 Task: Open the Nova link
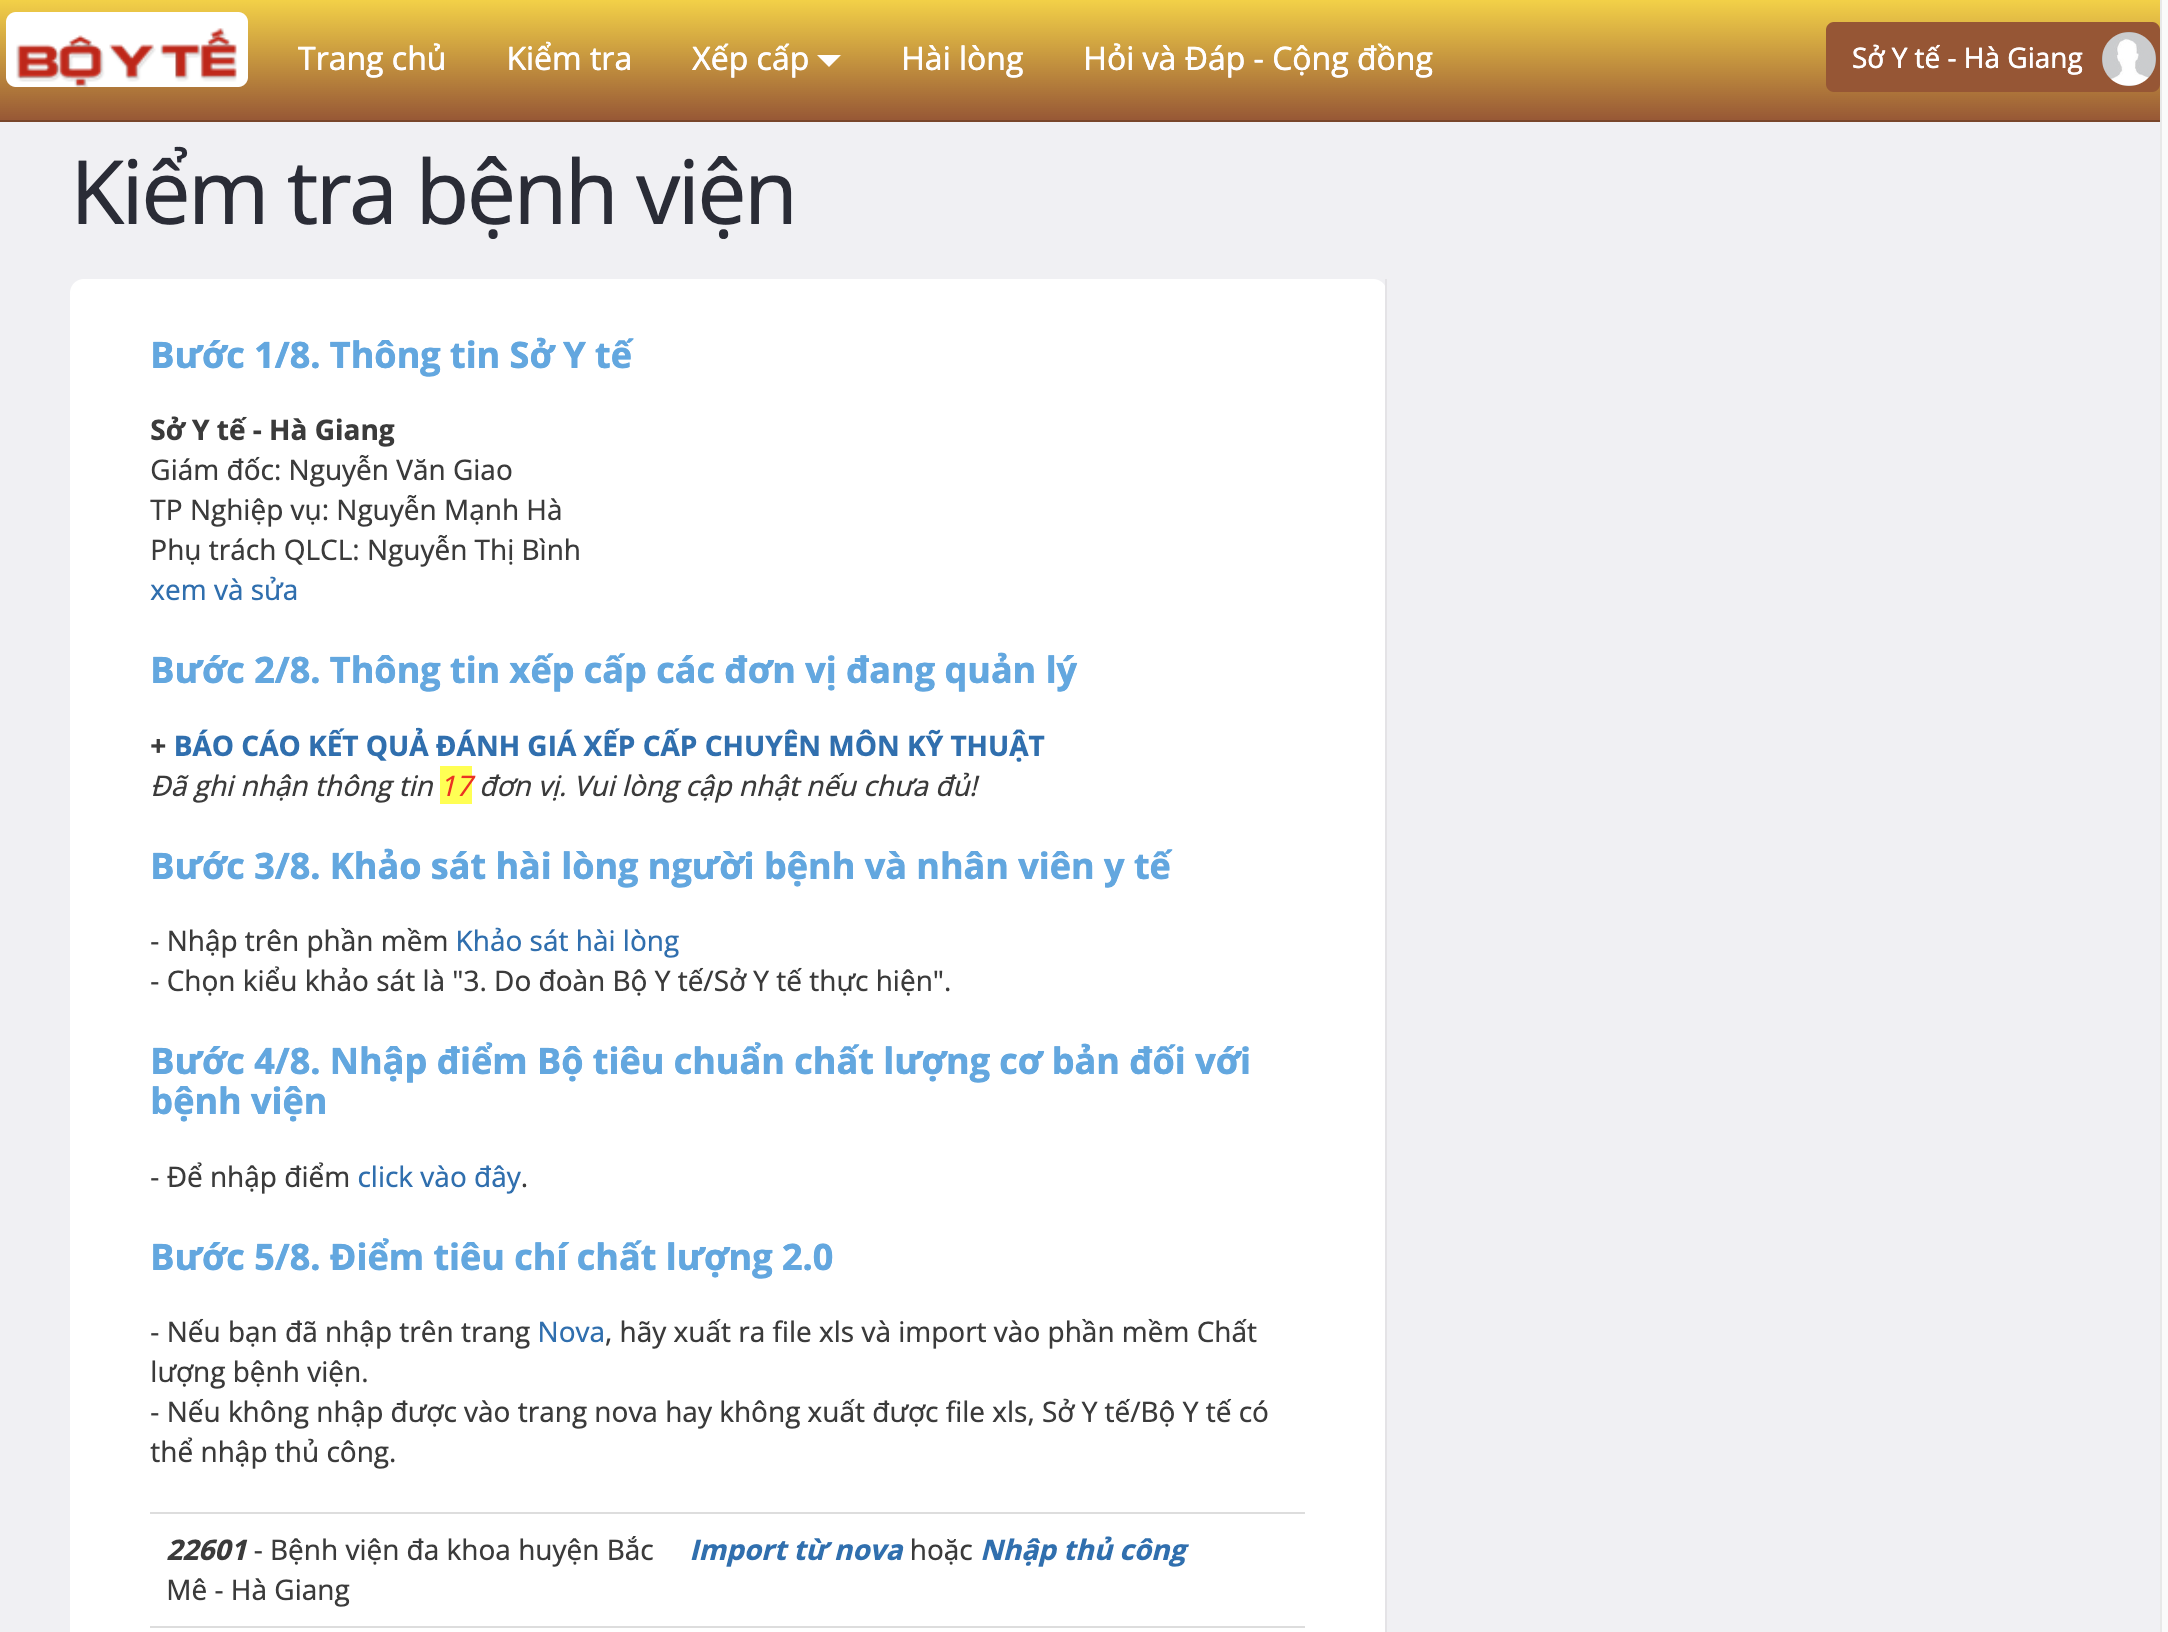(571, 1332)
